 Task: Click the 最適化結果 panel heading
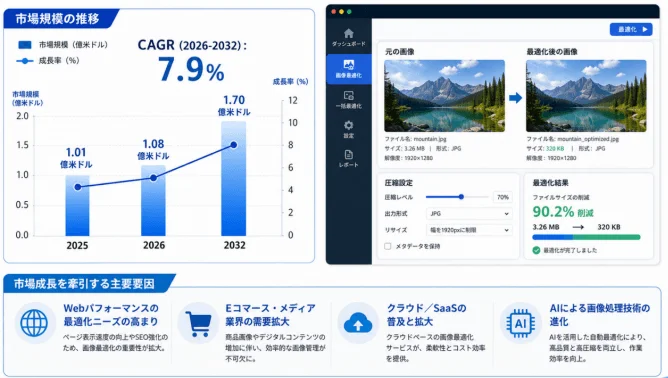550,183
